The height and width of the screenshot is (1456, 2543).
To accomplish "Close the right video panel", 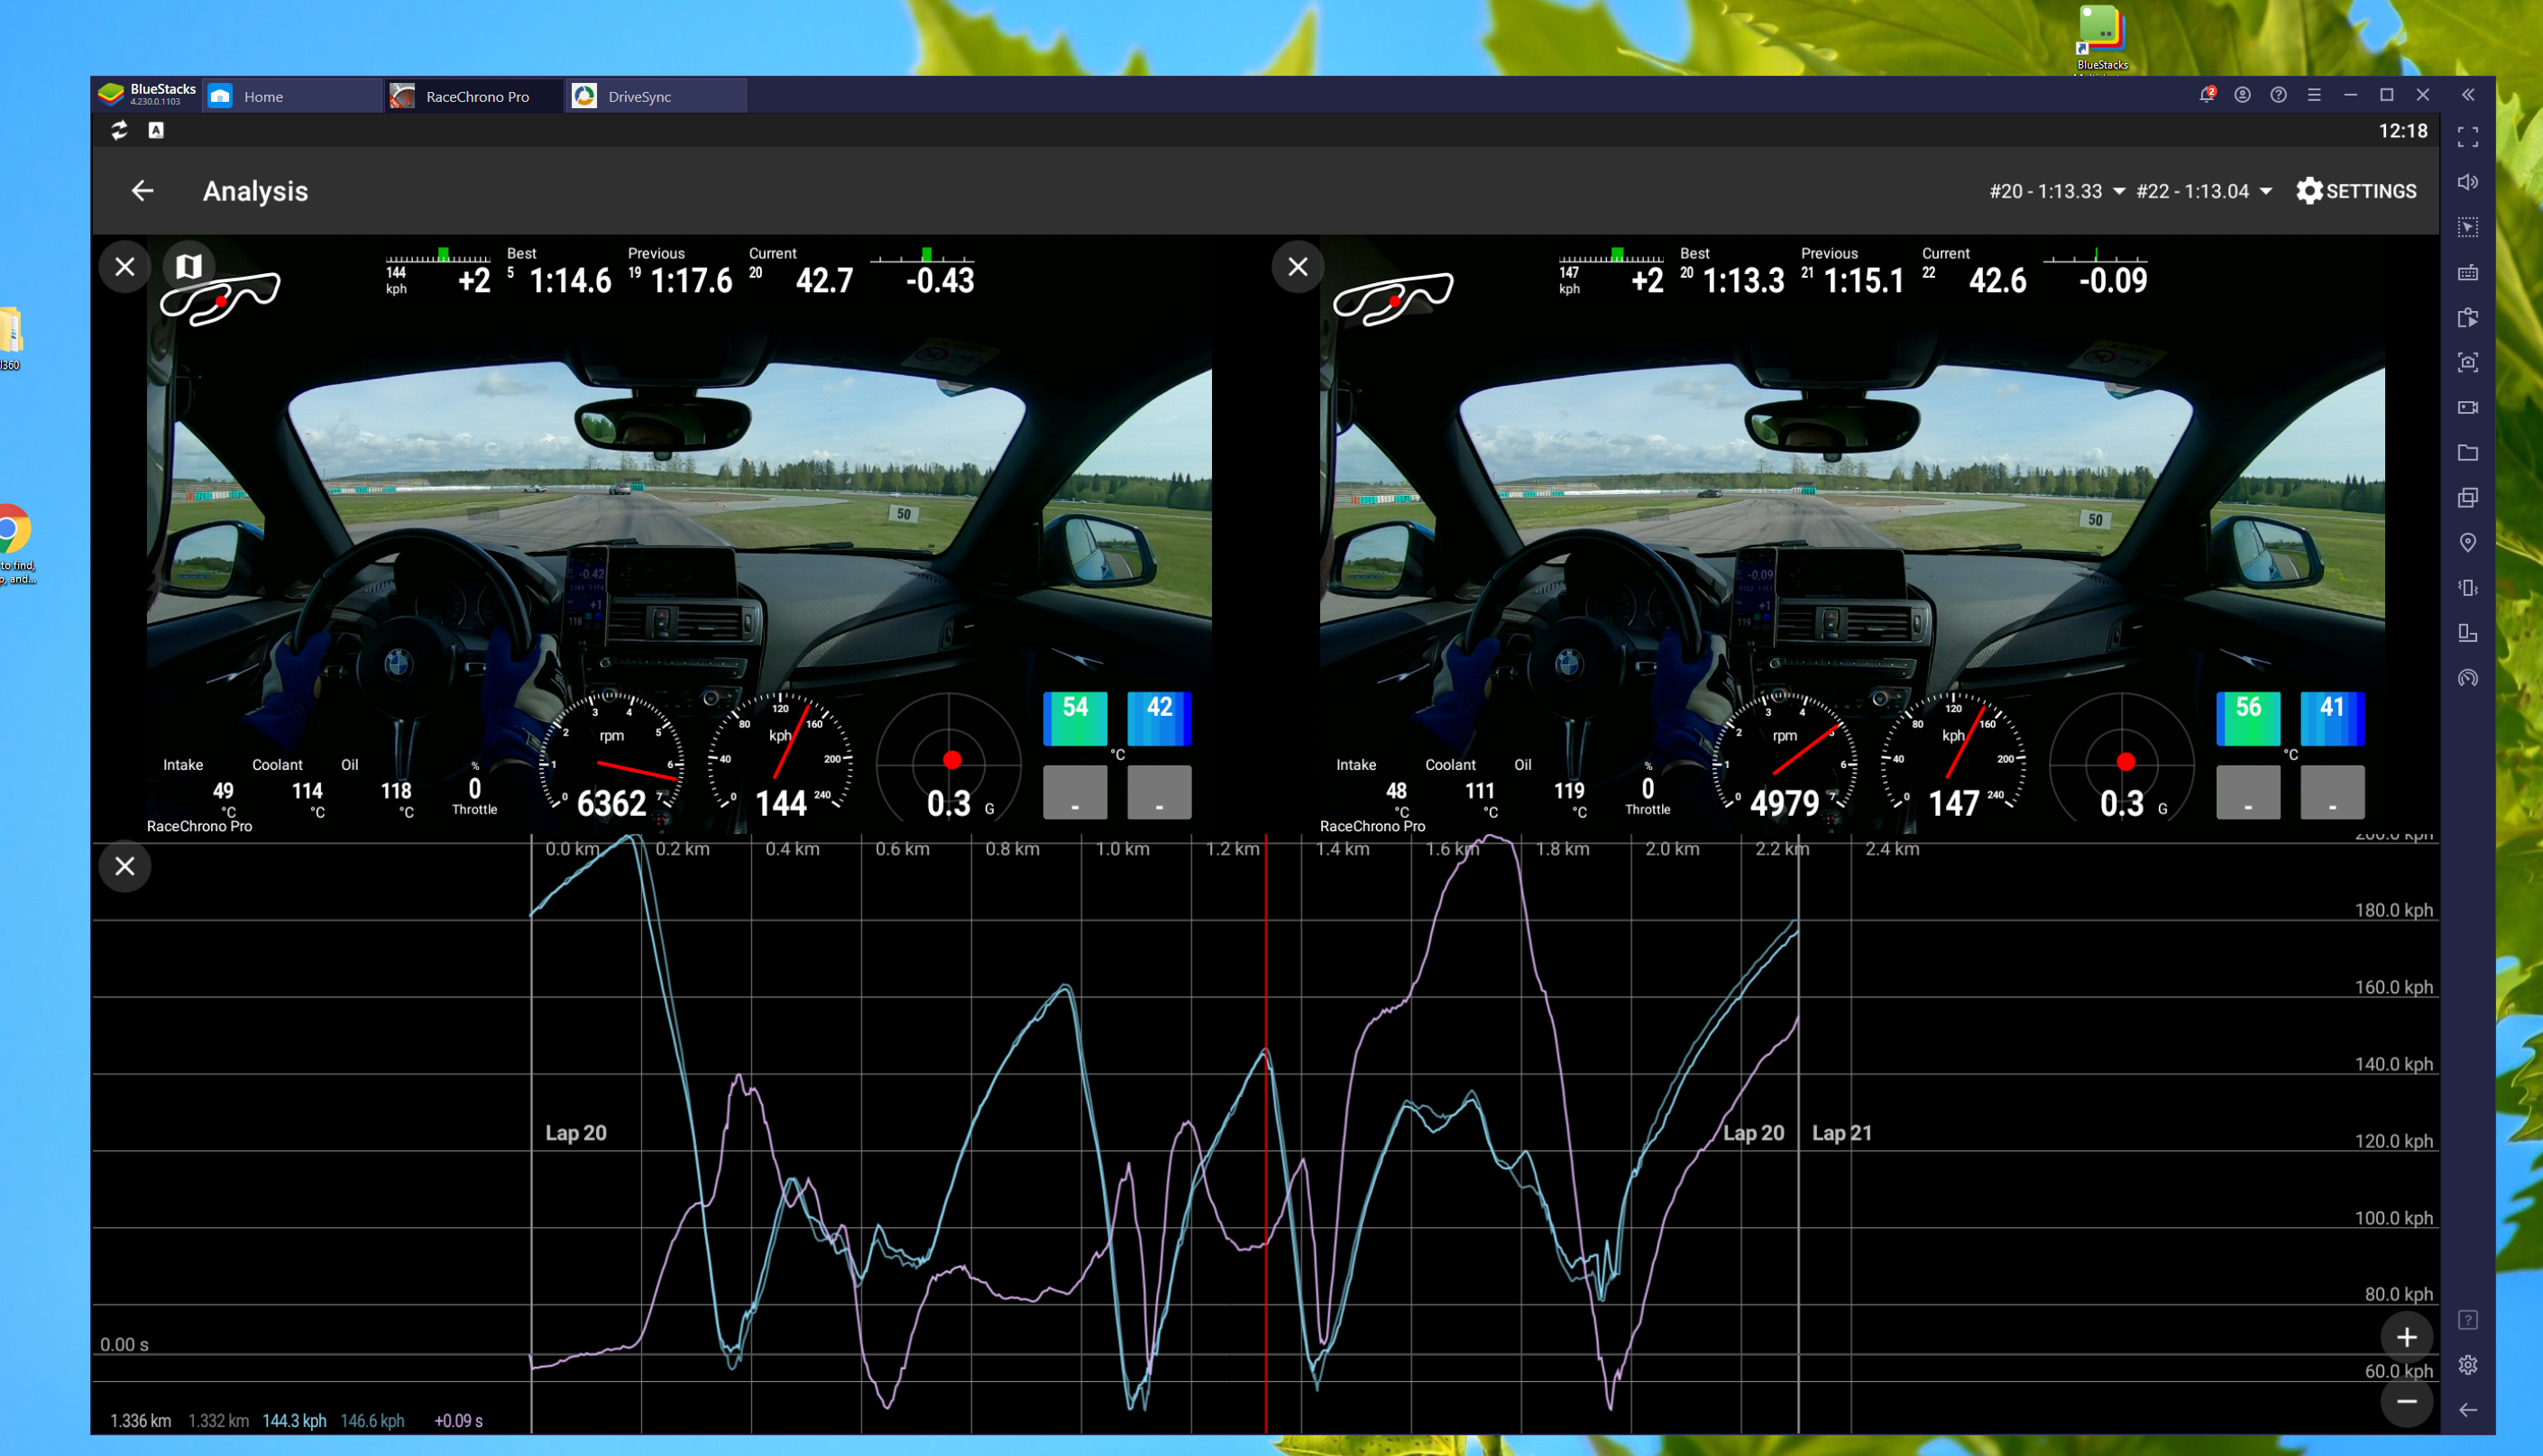I will pyautogui.click(x=1298, y=267).
